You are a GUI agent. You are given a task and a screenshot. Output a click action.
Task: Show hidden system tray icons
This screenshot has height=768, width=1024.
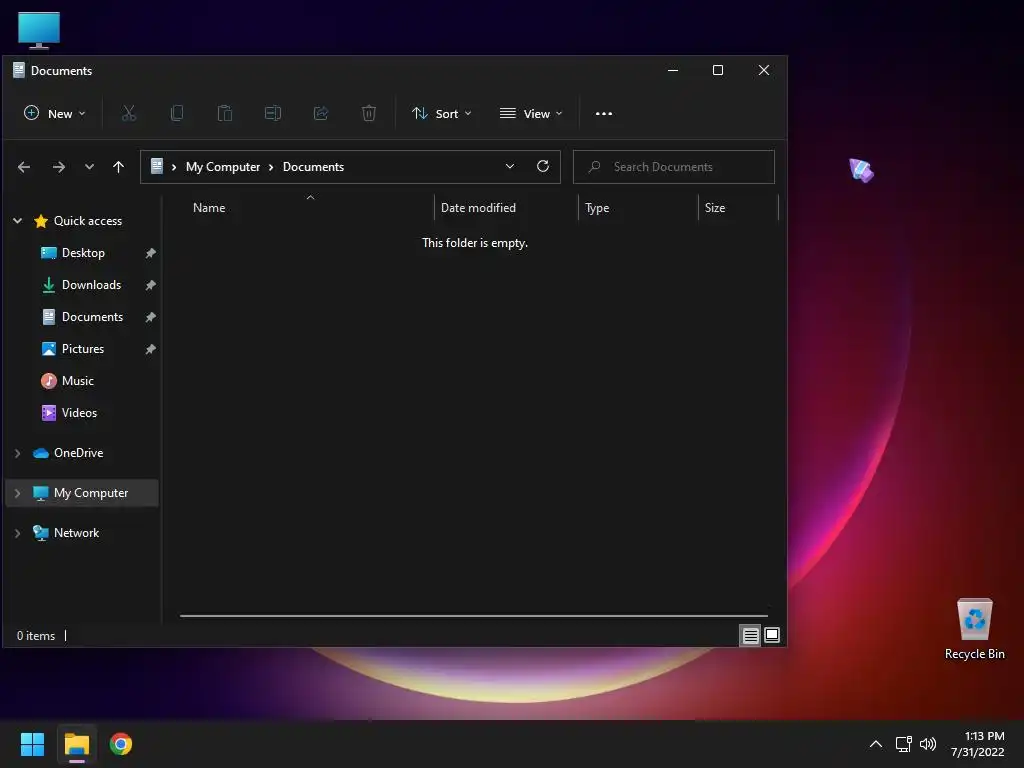coord(876,744)
